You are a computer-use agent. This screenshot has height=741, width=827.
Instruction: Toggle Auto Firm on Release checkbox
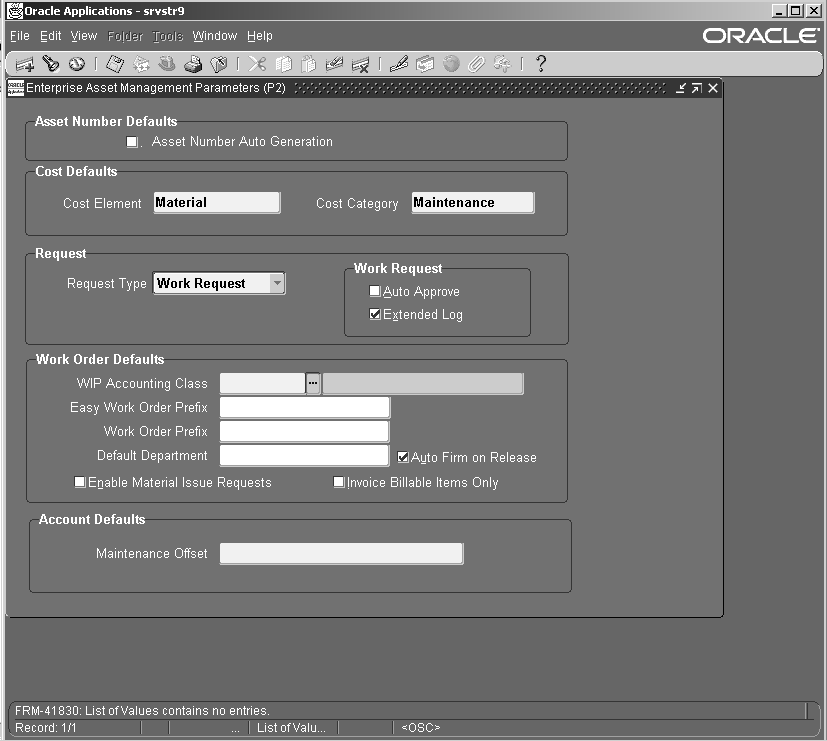pyautogui.click(x=403, y=457)
